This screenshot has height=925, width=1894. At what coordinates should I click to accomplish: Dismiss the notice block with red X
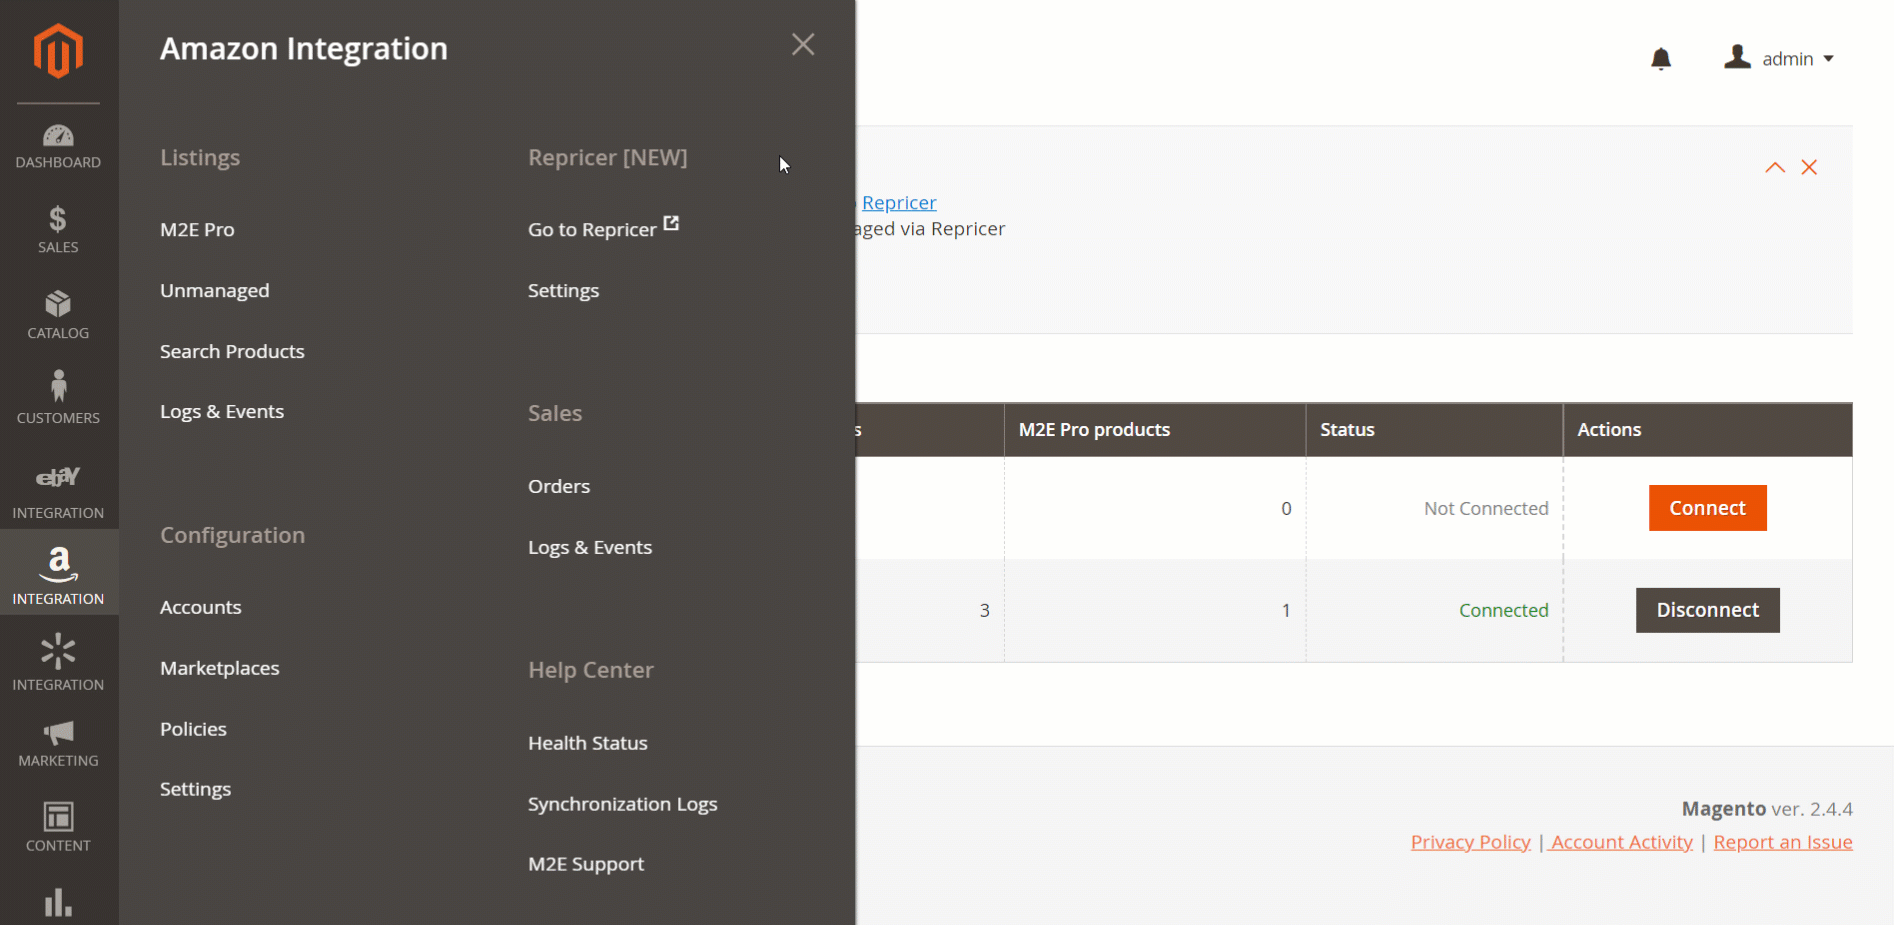(x=1809, y=167)
